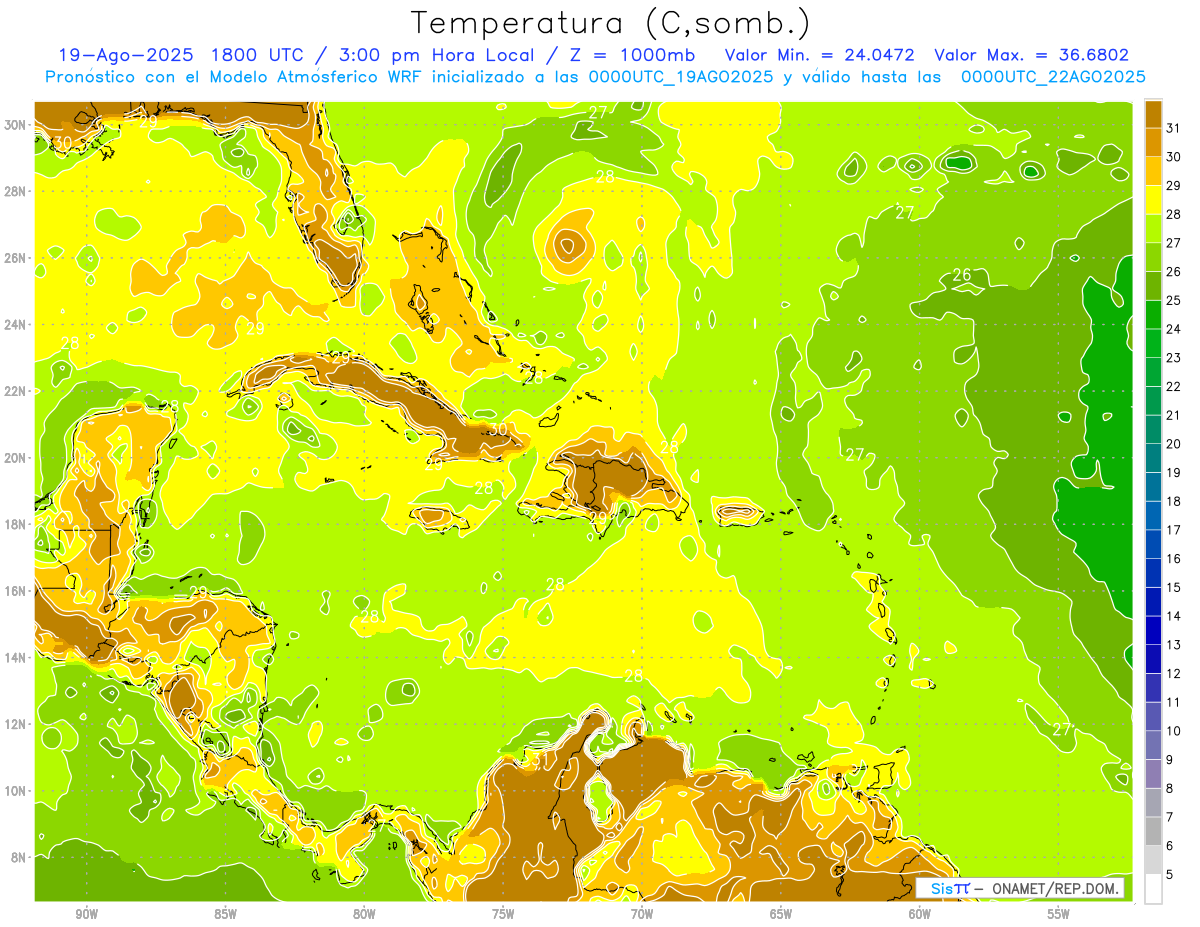Click the number 23 on the color scale
Image resolution: width=1200 pixels, height=927 pixels.
(1174, 358)
